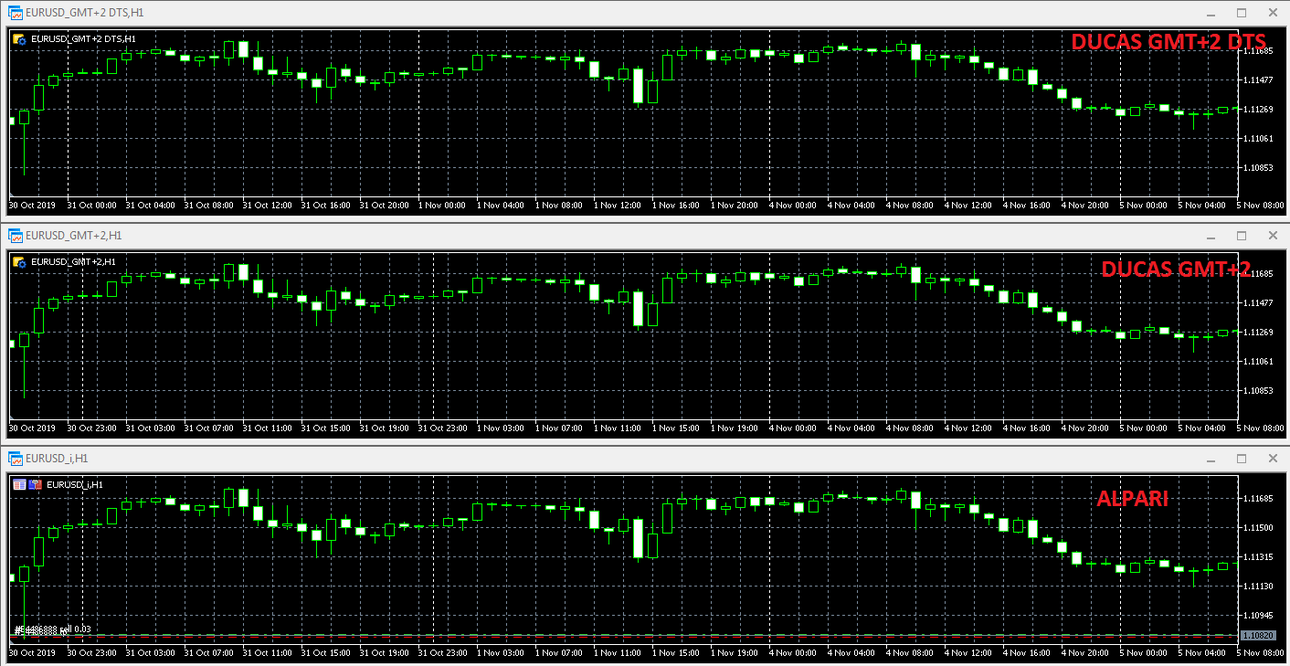Click 31 Oct 15:00 on middle chart time axis

coord(325,428)
